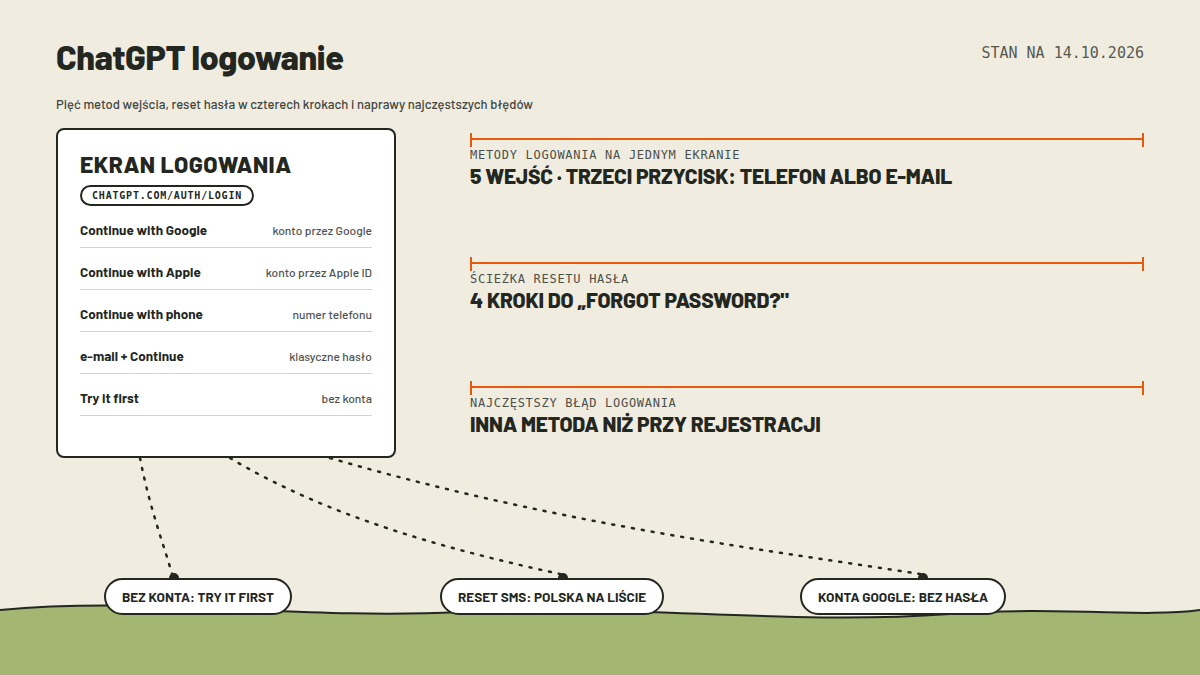
Task: Select the e-mail + Continue option
Action: (132, 357)
